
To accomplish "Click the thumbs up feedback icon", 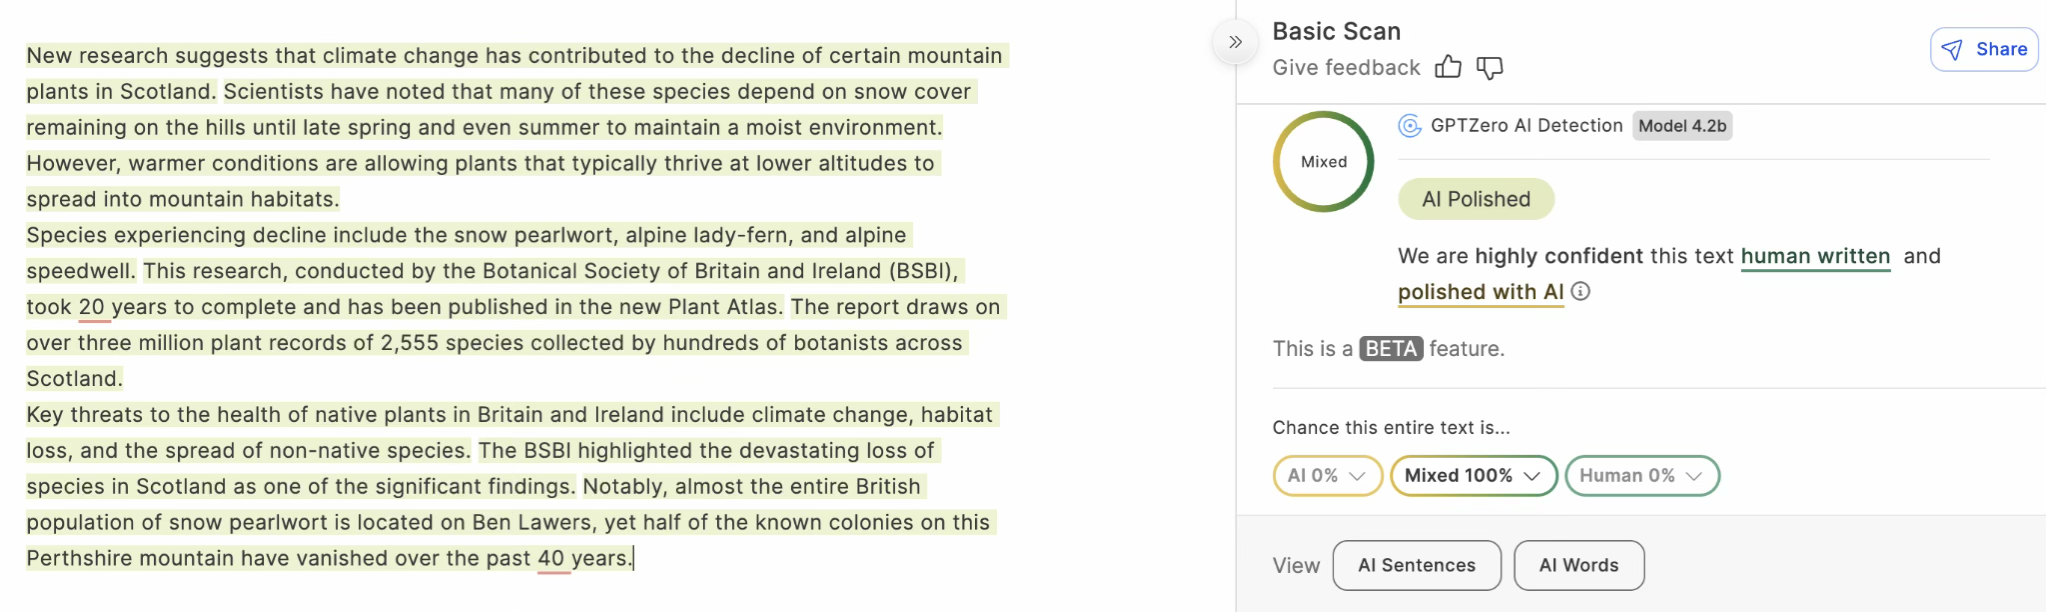I will 1447,67.
